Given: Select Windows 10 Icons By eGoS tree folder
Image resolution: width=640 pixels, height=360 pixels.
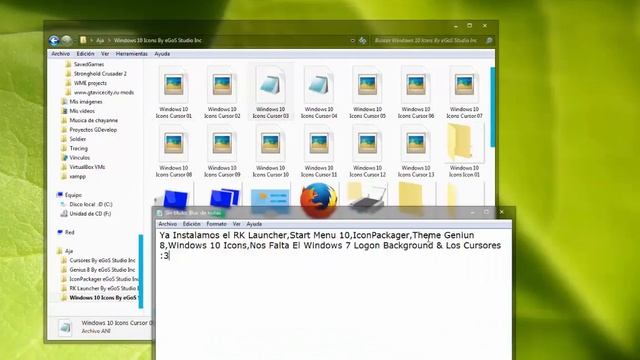Looking at the screenshot, I should point(99,298).
